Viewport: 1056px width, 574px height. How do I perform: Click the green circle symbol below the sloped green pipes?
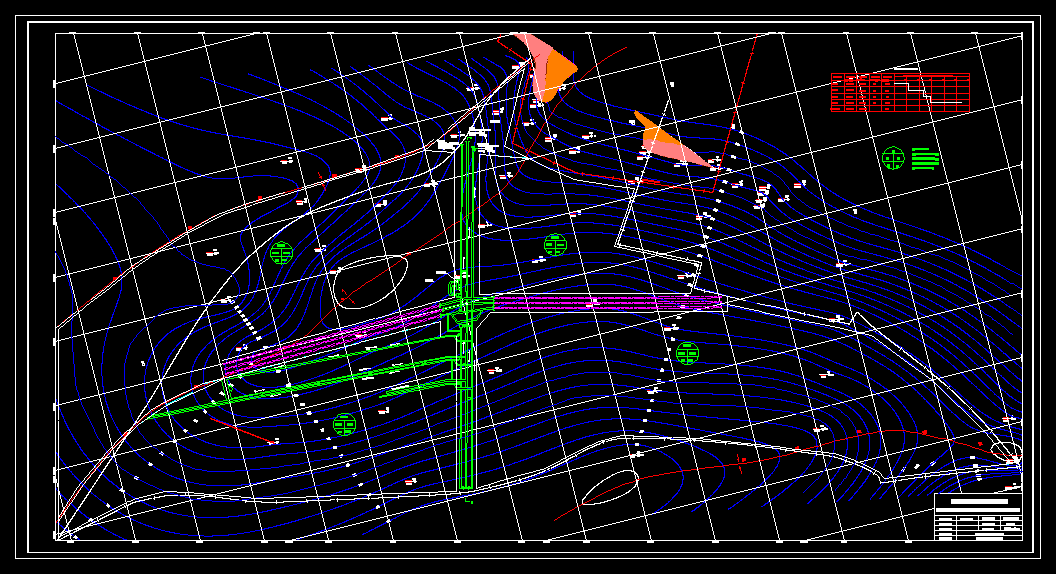(344, 424)
